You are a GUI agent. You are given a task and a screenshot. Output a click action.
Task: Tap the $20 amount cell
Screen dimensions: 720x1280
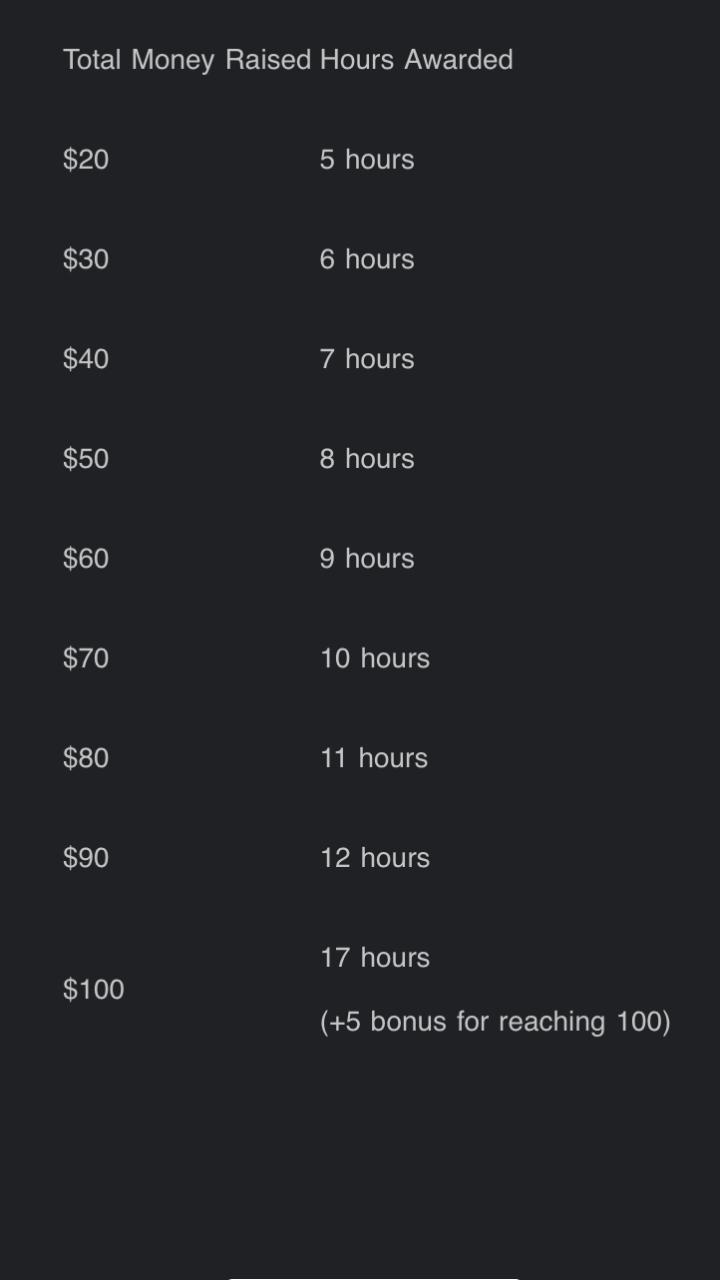(x=86, y=160)
